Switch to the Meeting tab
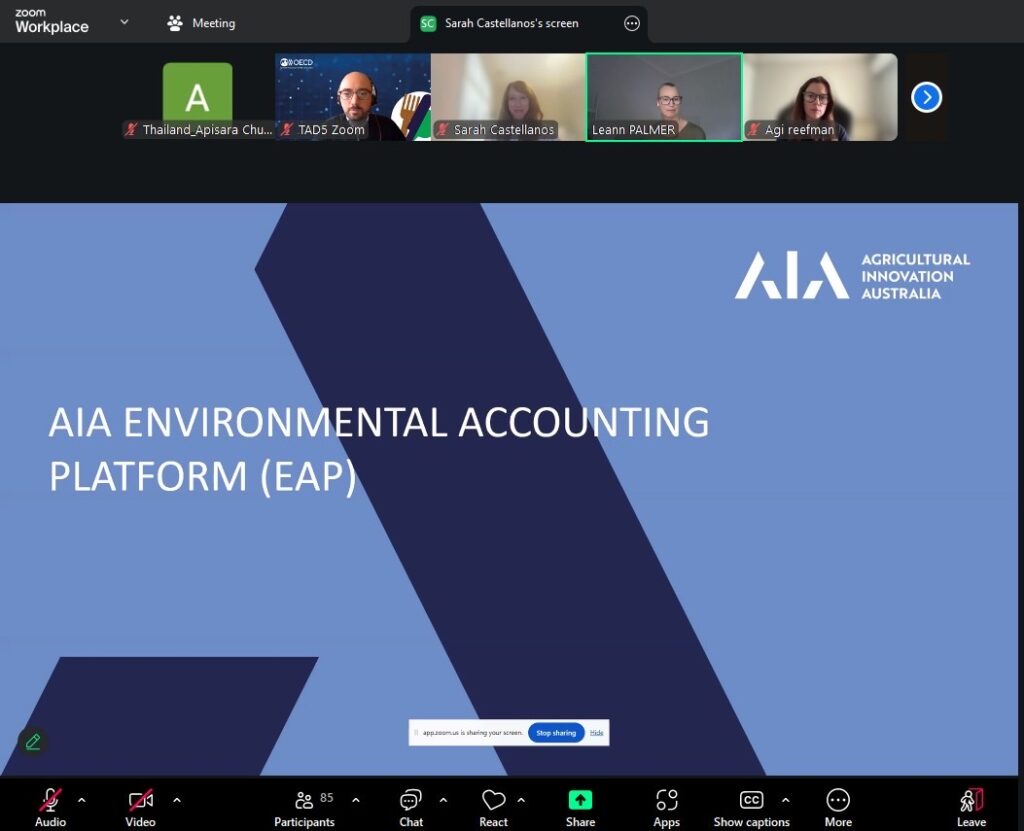This screenshot has width=1024, height=831. click(202, 23)
